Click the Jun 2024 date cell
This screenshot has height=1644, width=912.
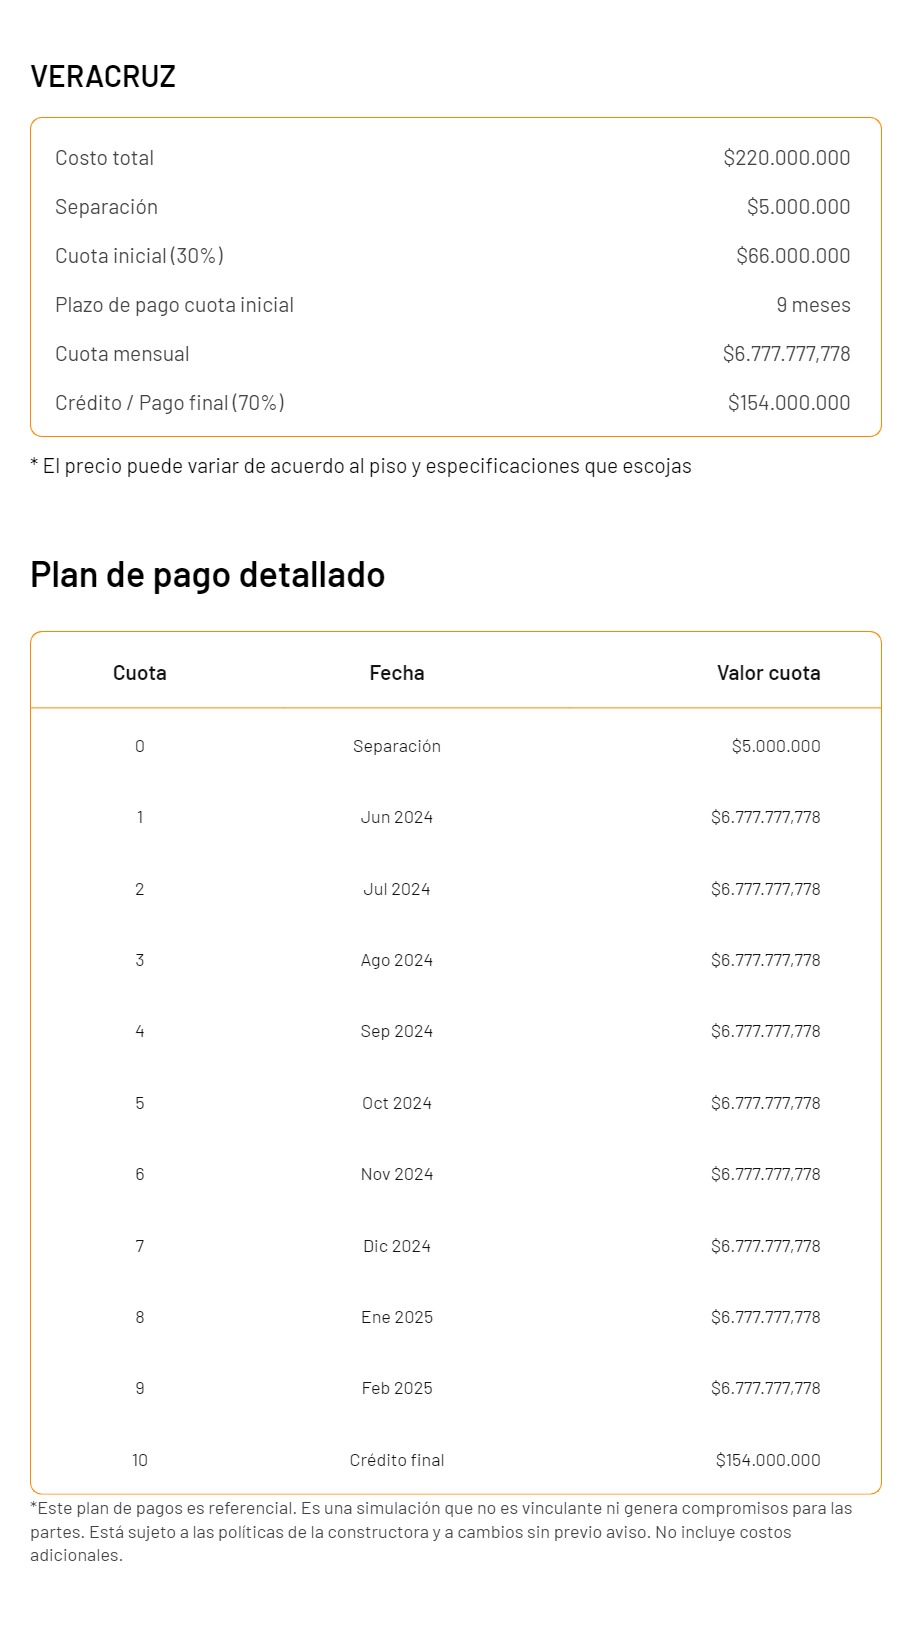[396, 817]
